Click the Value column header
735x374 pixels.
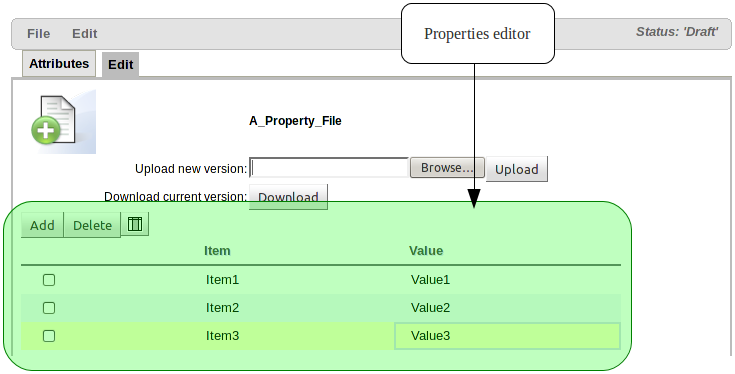pyautogui.click(x=426, y=251)
